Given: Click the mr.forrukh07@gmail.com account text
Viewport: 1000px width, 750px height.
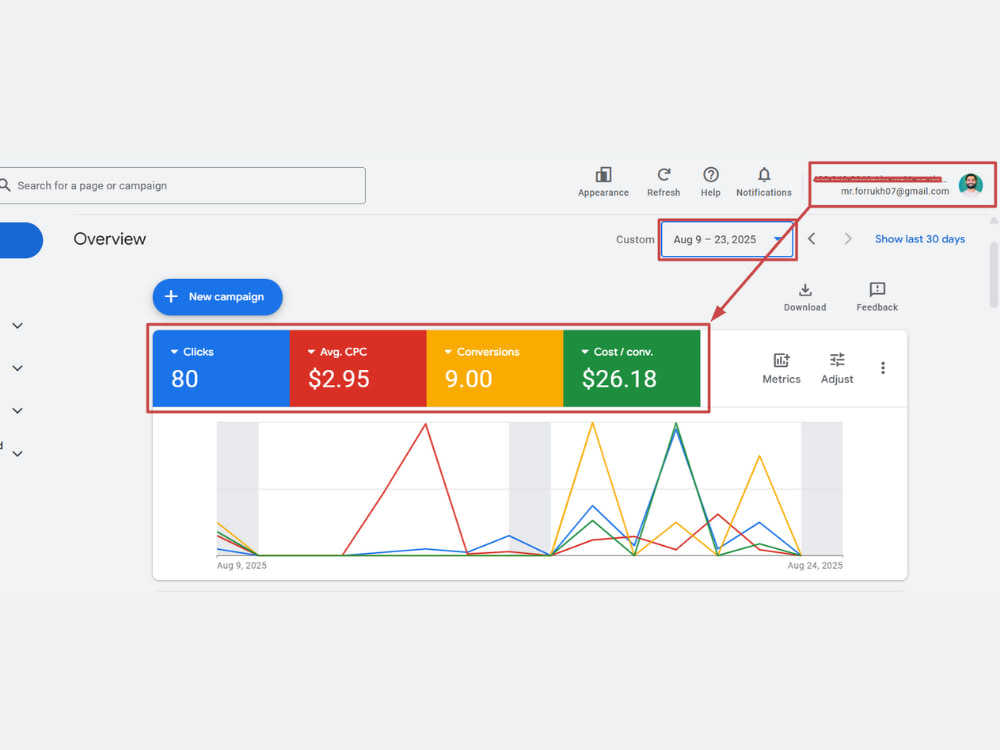Looking at the screenshot, I should click(894, 191).
